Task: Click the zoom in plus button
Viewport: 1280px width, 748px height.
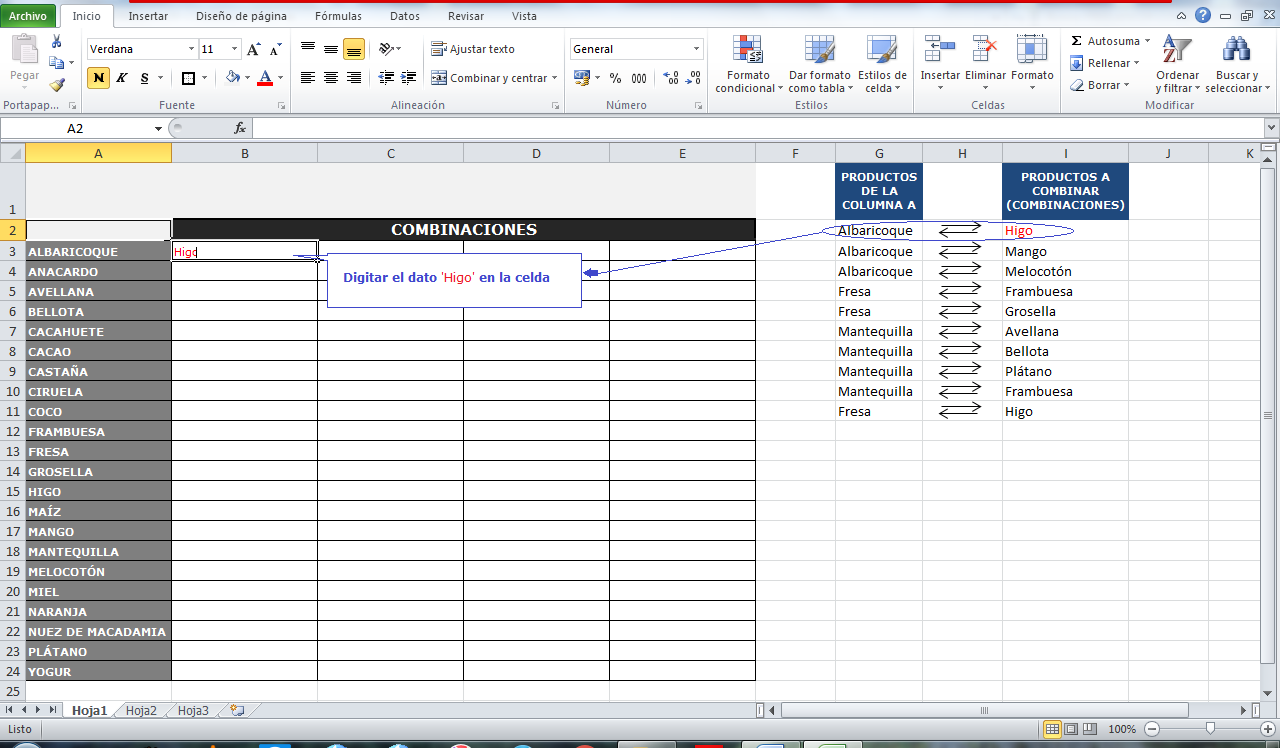Action: tap(1266, 729)
